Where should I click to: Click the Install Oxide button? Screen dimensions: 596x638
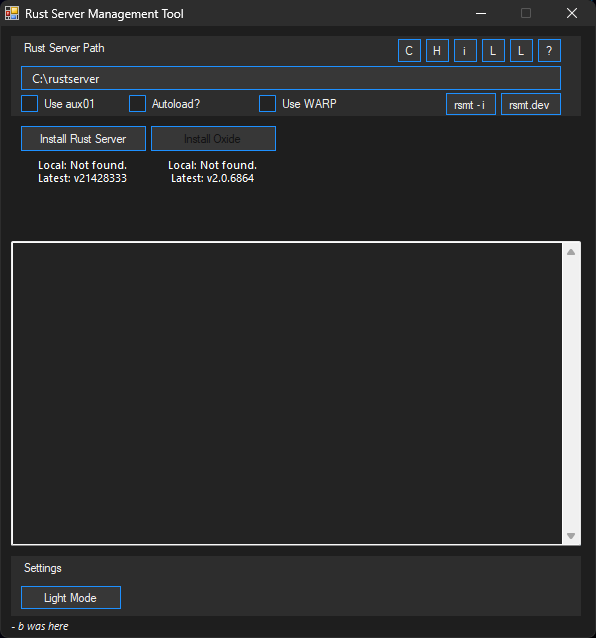214,139
